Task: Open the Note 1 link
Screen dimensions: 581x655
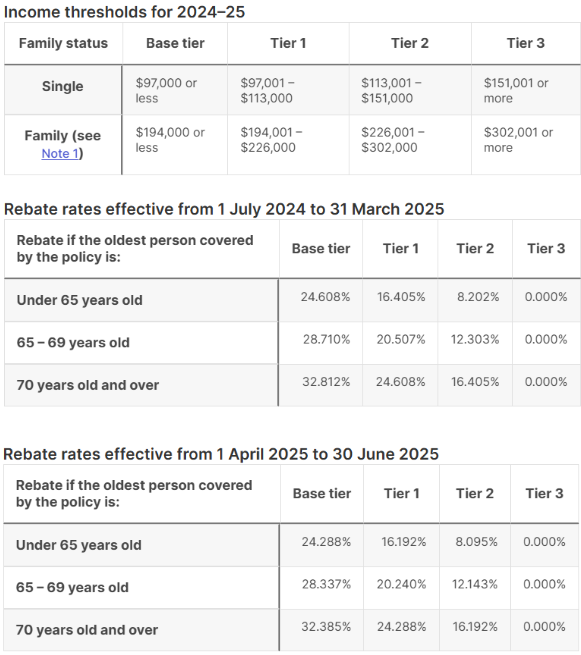Action: coord(60,154)
